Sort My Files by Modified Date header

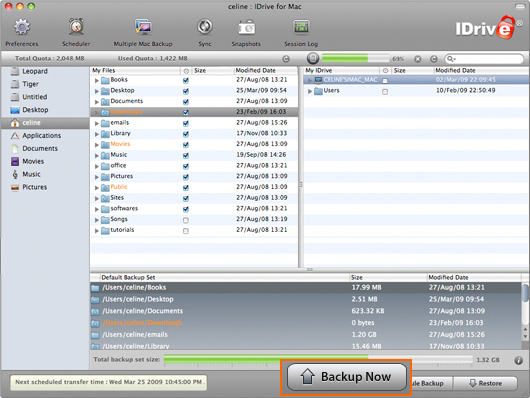[x=265, y=70]
